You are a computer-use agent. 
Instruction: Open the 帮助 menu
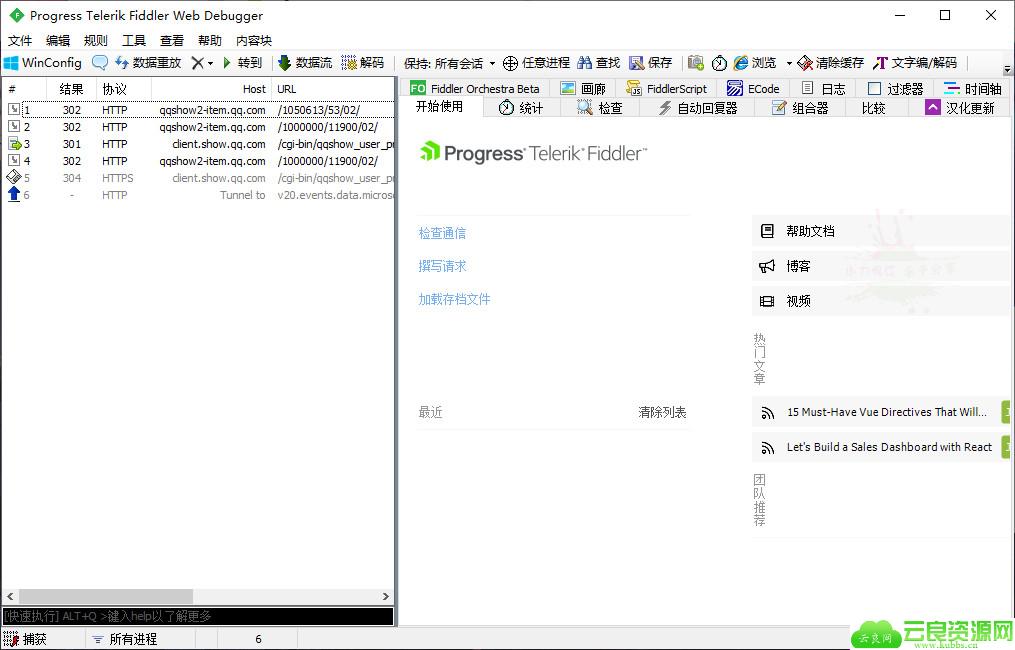point(210,41)
